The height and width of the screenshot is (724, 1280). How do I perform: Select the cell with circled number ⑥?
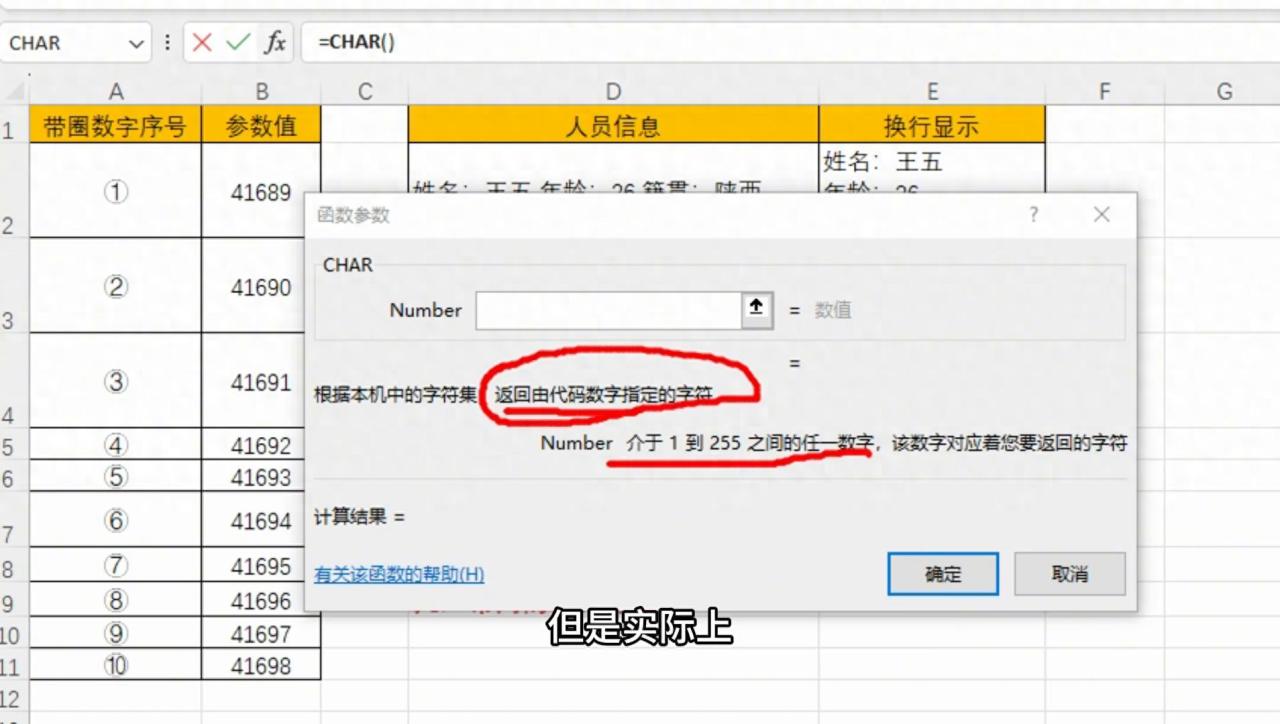[x=116, y=520]
